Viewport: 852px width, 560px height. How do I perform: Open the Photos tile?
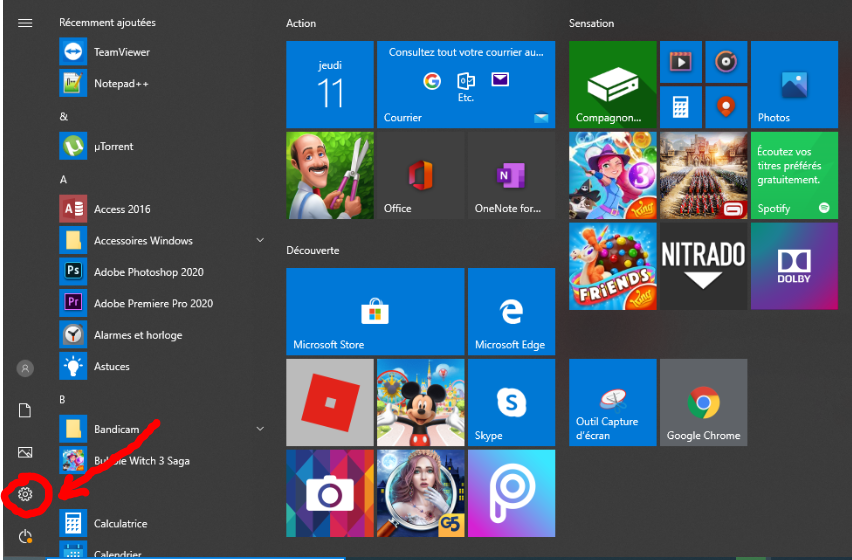tap(794, 85)
